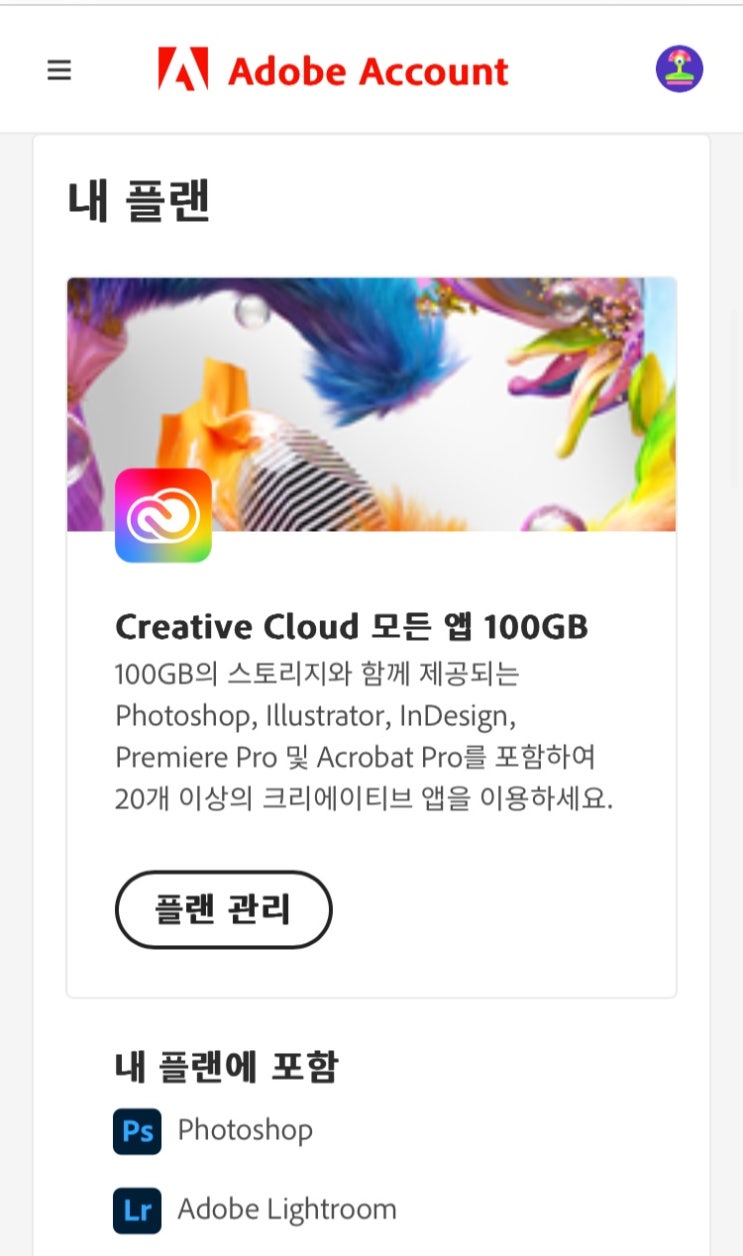Open the hamburger navigation menu

click(x=59, y=70)
